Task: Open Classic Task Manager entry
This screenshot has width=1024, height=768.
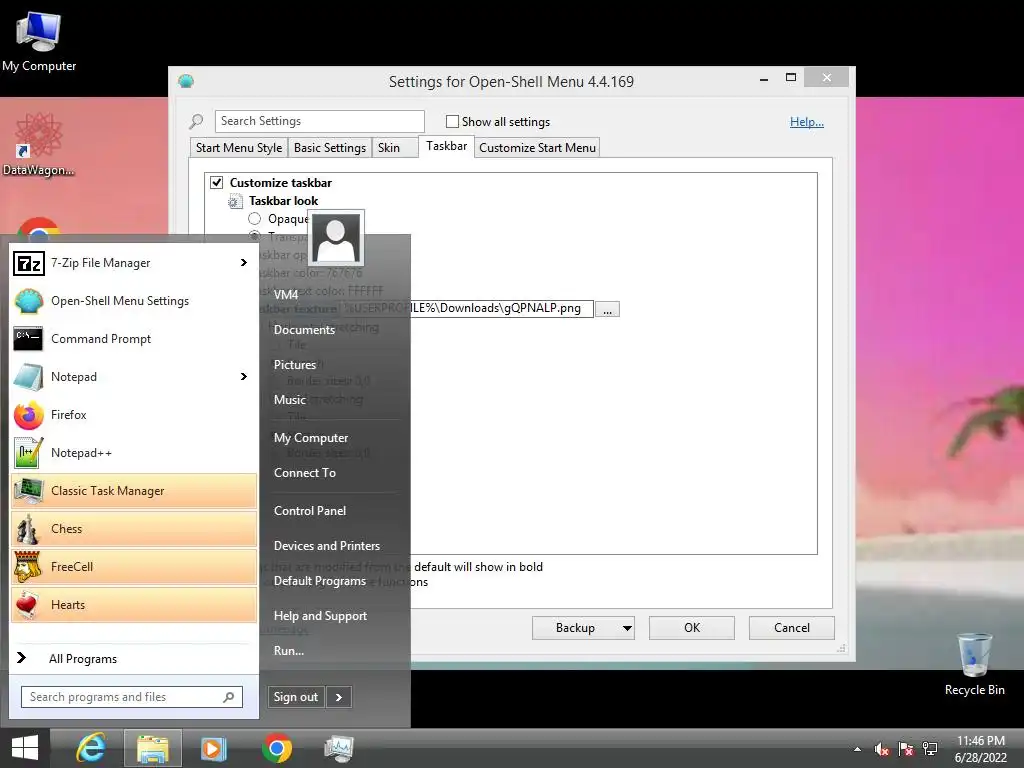Action: pos(133,490)
